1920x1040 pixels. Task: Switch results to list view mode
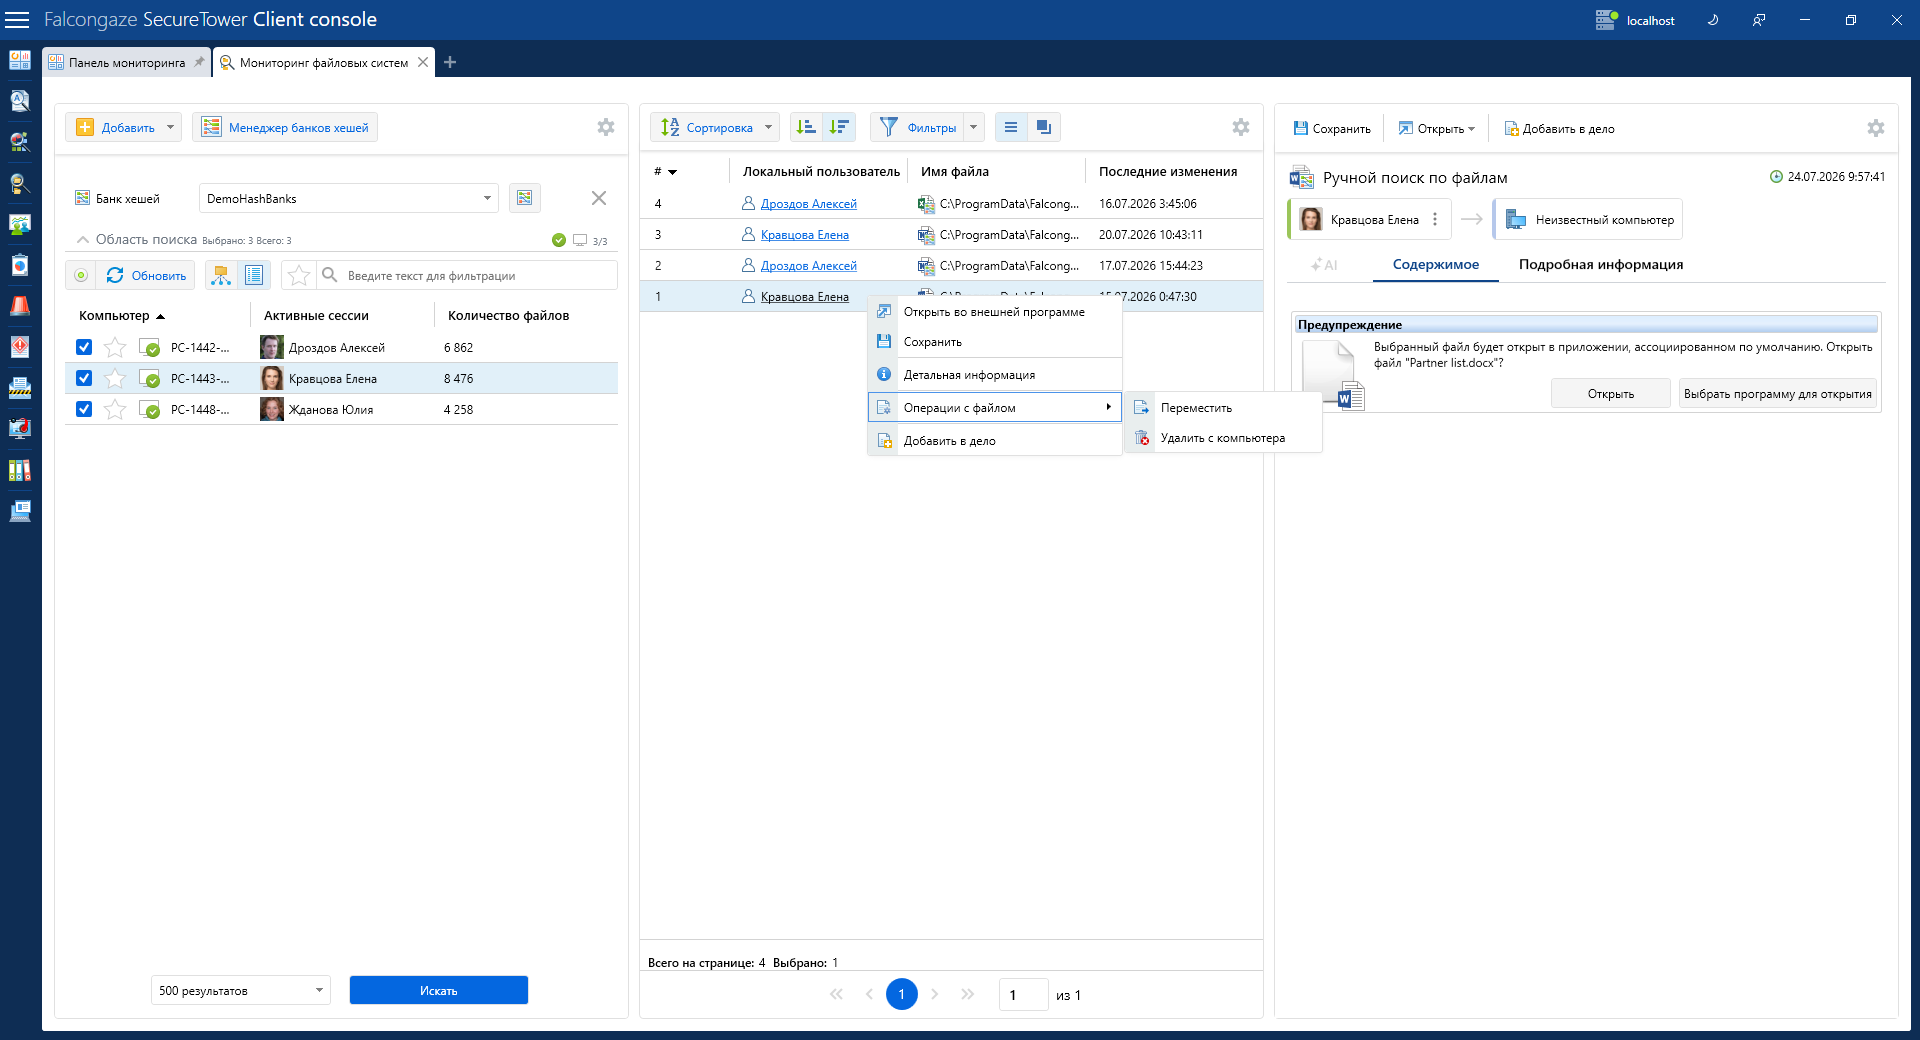click(1011, 127)
